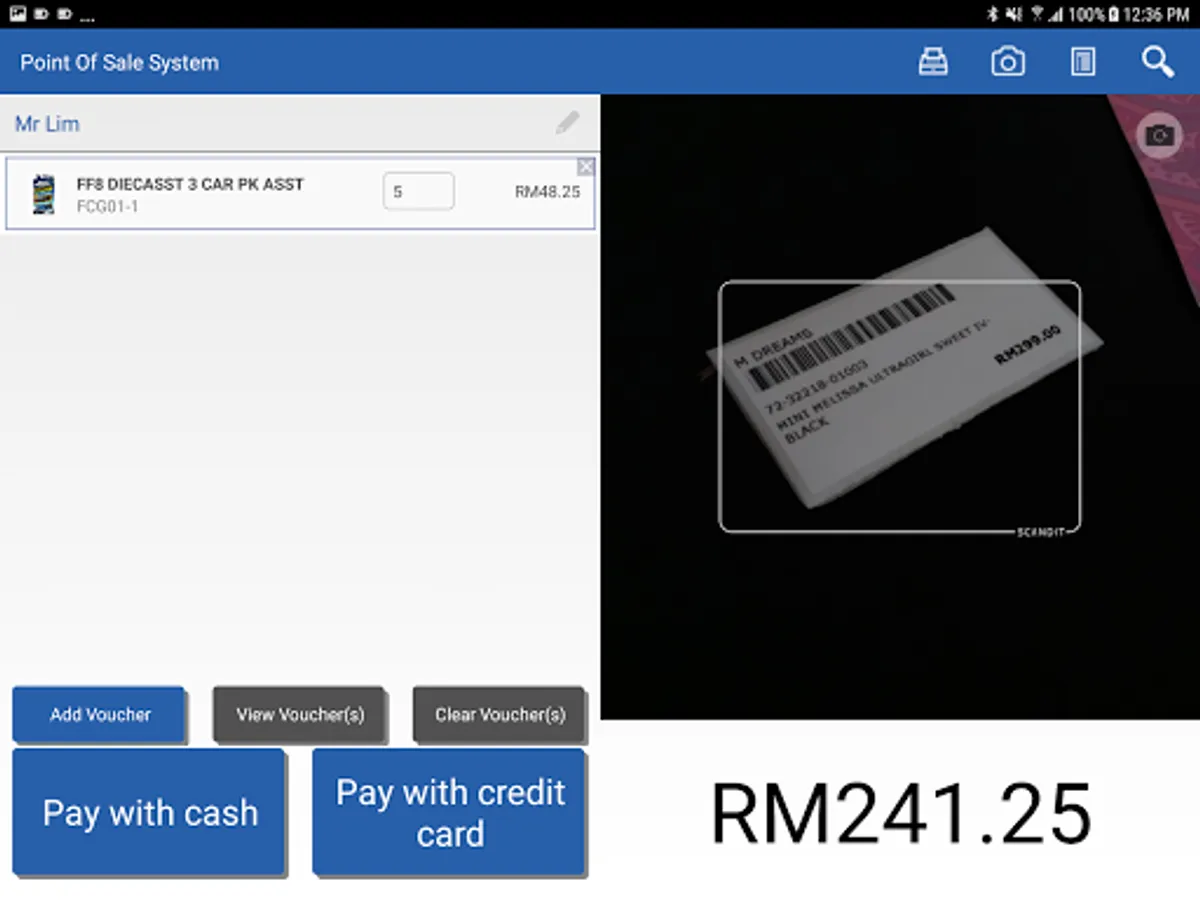Click the FF8 DIECASST product thumbnail
The height and width of the screenshot is (900, 1200).
click(x=43, y=195)
